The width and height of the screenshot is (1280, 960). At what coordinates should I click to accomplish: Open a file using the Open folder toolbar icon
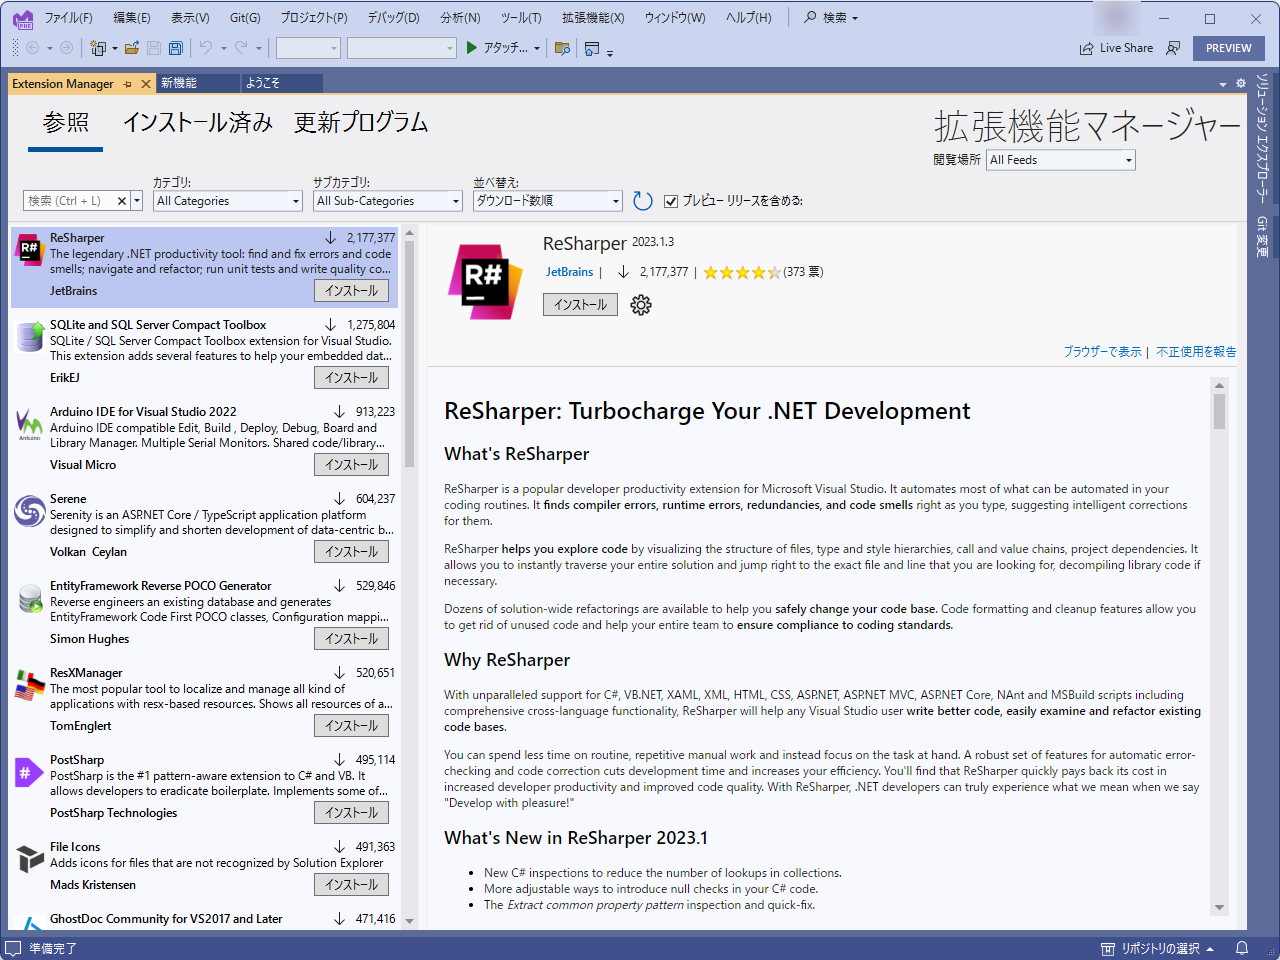pos(132,47)
